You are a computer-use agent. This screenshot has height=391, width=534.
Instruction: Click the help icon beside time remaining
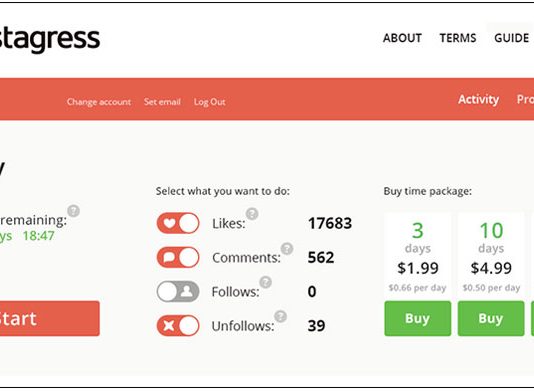[74, 211]
